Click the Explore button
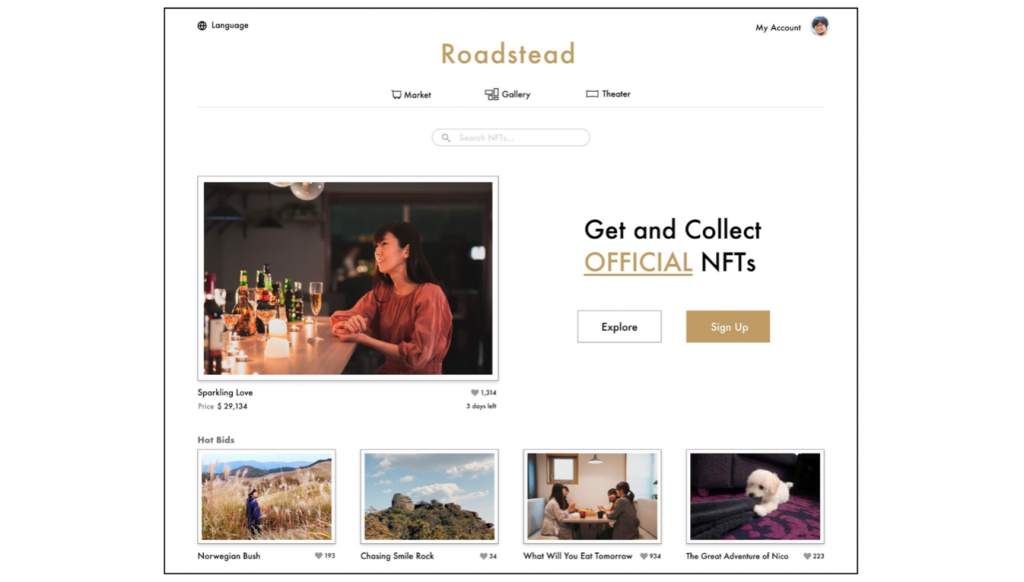Image resolution: width=1024 pixels, height=582 pixels. point(619,327)
